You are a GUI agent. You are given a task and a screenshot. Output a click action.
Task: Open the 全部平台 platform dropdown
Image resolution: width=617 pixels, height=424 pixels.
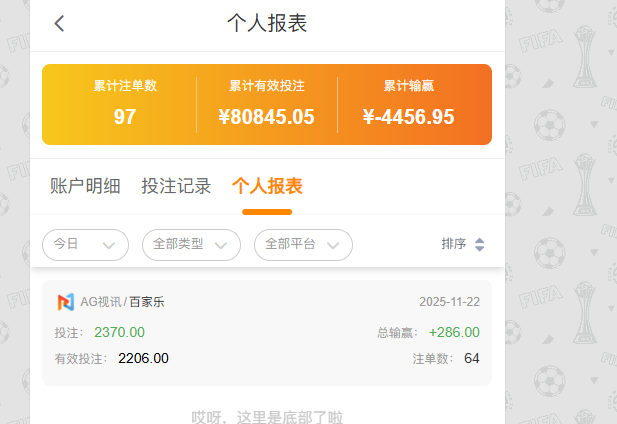(303, 244)
